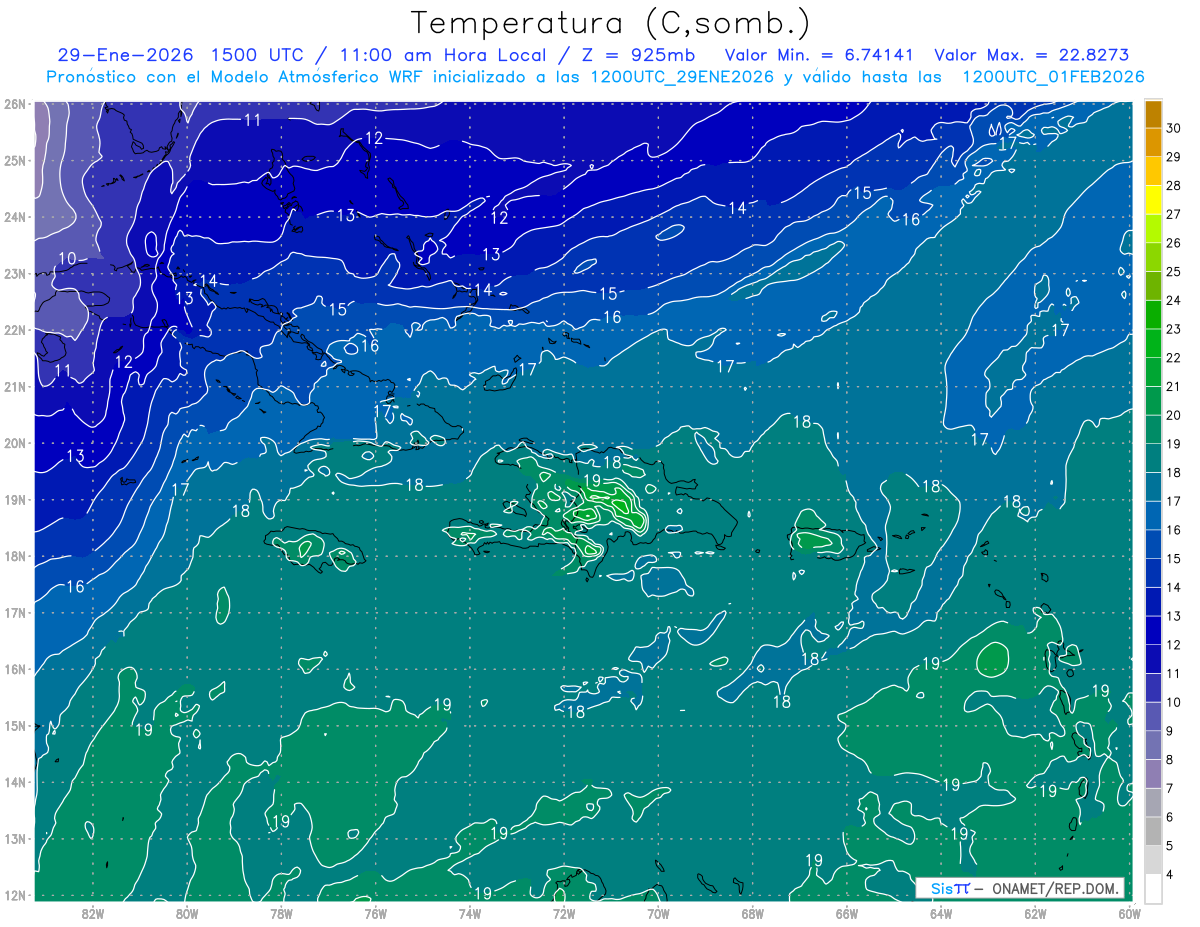Click the white legend swatch below 4
1200x927 pixels.
[1153, 888]
